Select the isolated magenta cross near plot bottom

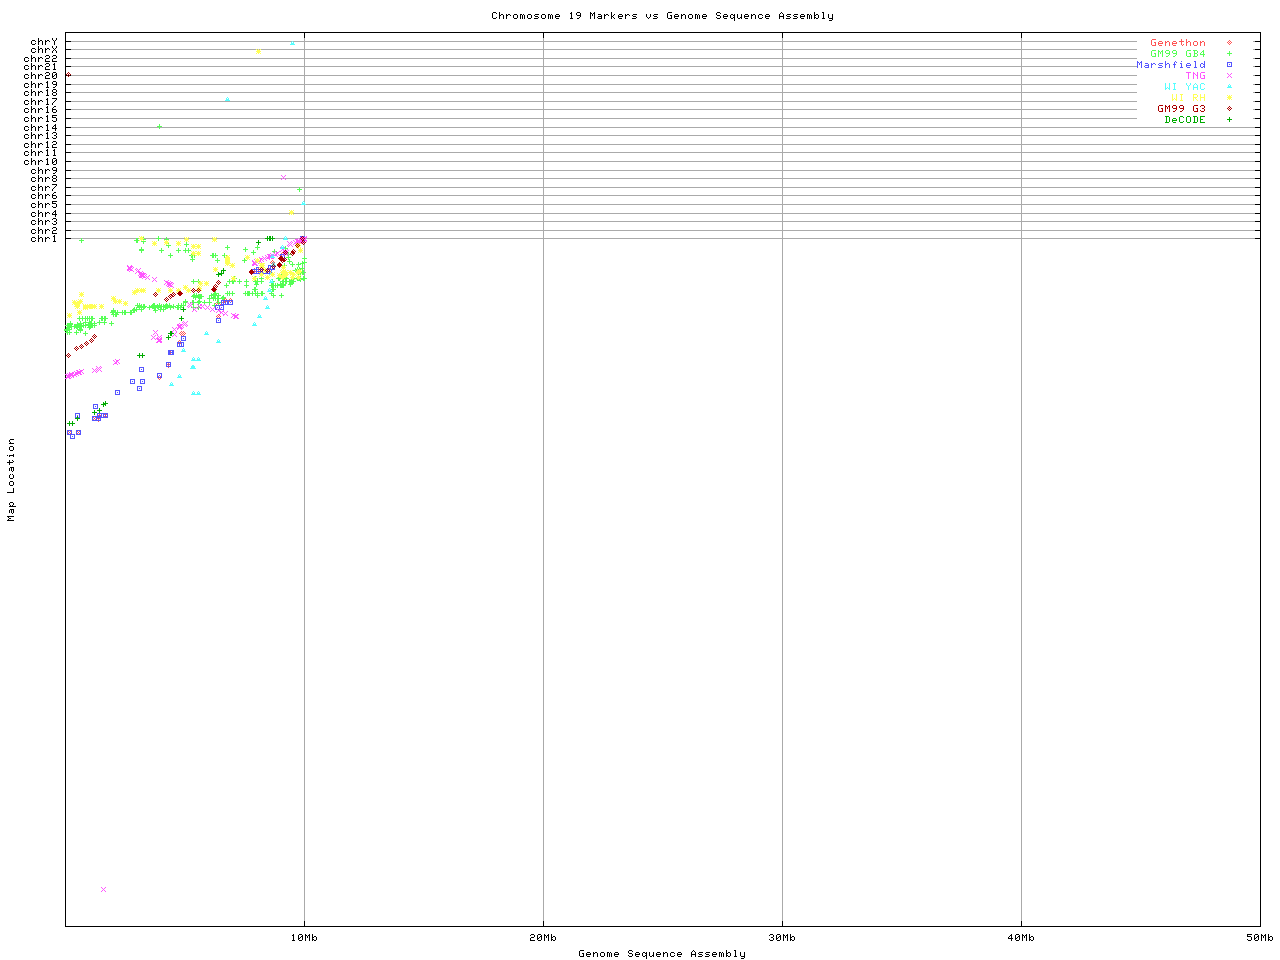[103, 889]
